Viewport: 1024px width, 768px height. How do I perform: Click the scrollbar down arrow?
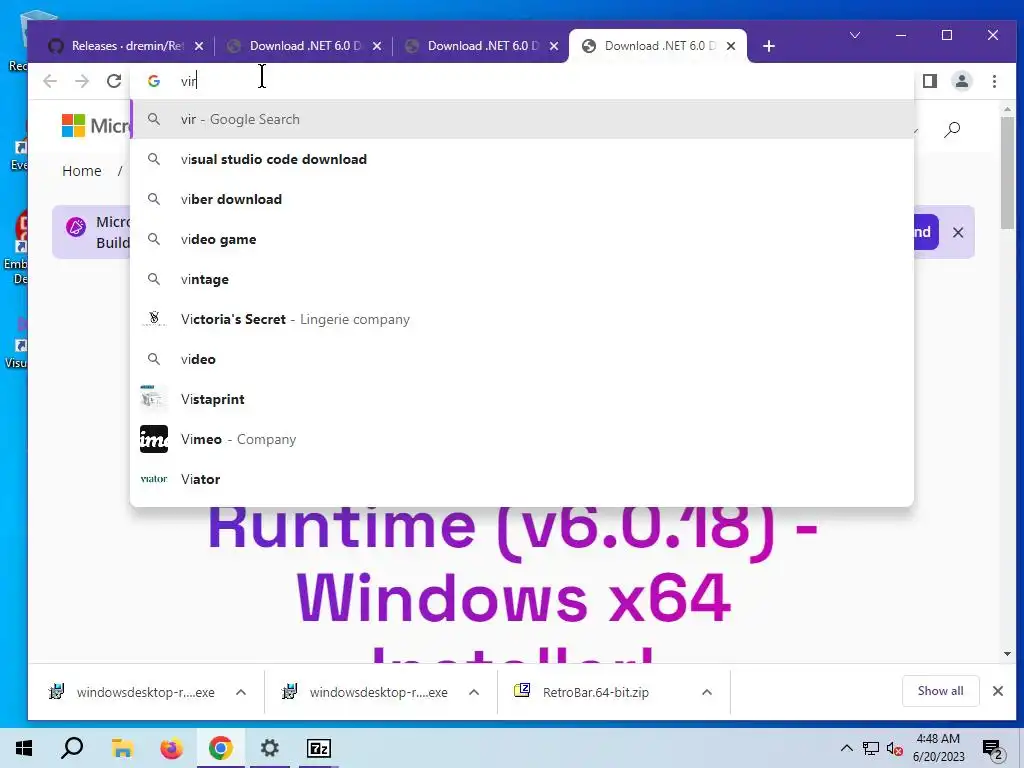coord(1007,654)
